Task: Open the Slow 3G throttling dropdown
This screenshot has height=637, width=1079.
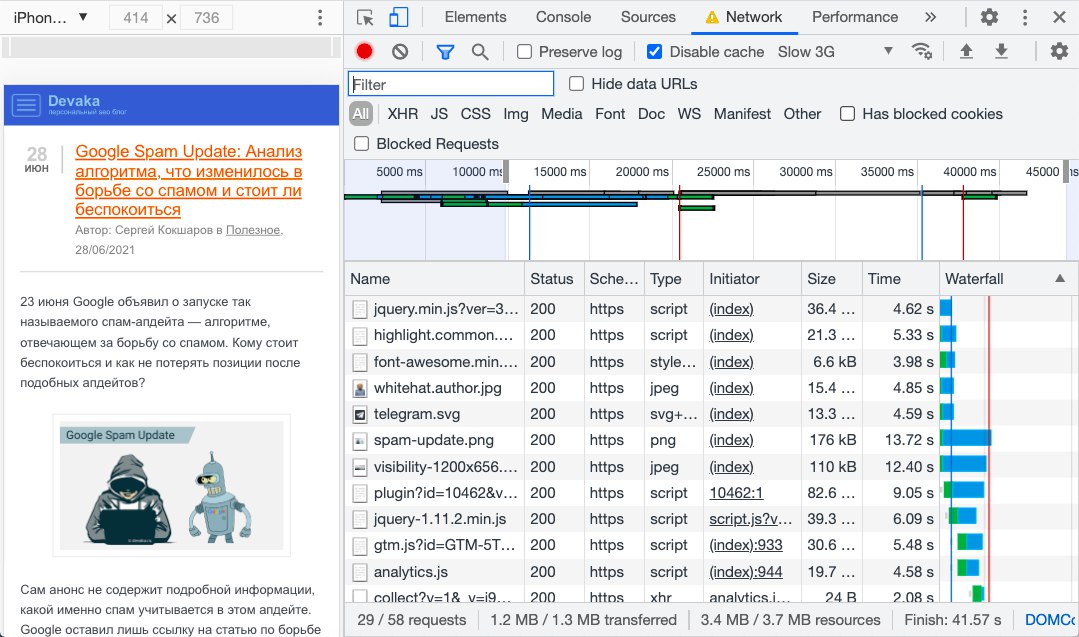Action: click(x=835, y=52)
